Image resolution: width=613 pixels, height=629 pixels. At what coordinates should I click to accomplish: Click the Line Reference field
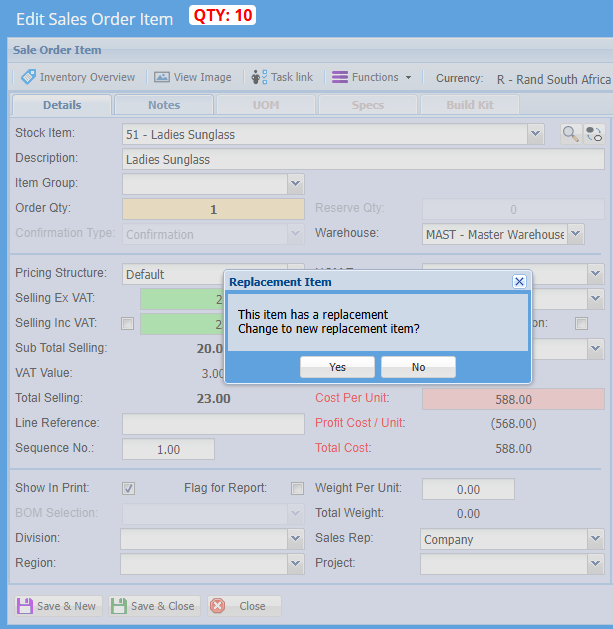click(x=213, y=424)
